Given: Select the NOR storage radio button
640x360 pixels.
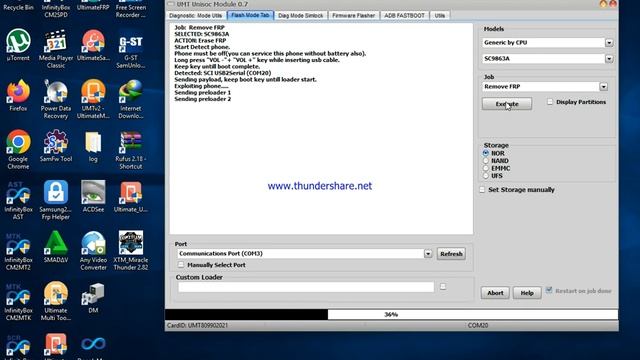Looking at the screenshot, I should pos(486,153).
